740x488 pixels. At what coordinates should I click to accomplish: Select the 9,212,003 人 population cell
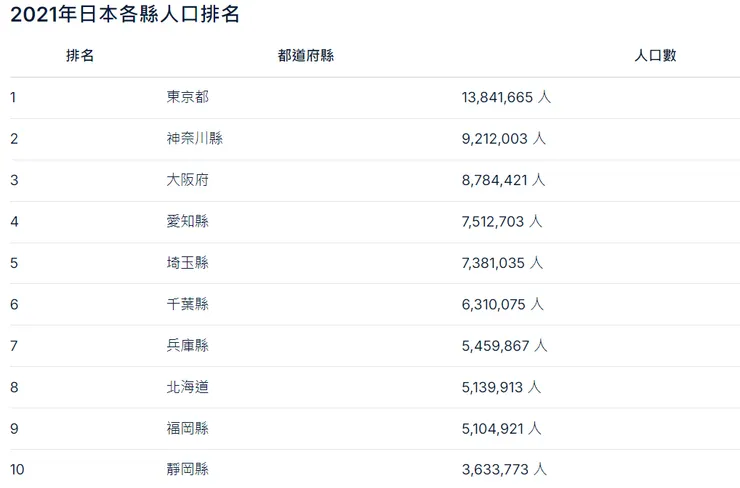coord(503,139)
